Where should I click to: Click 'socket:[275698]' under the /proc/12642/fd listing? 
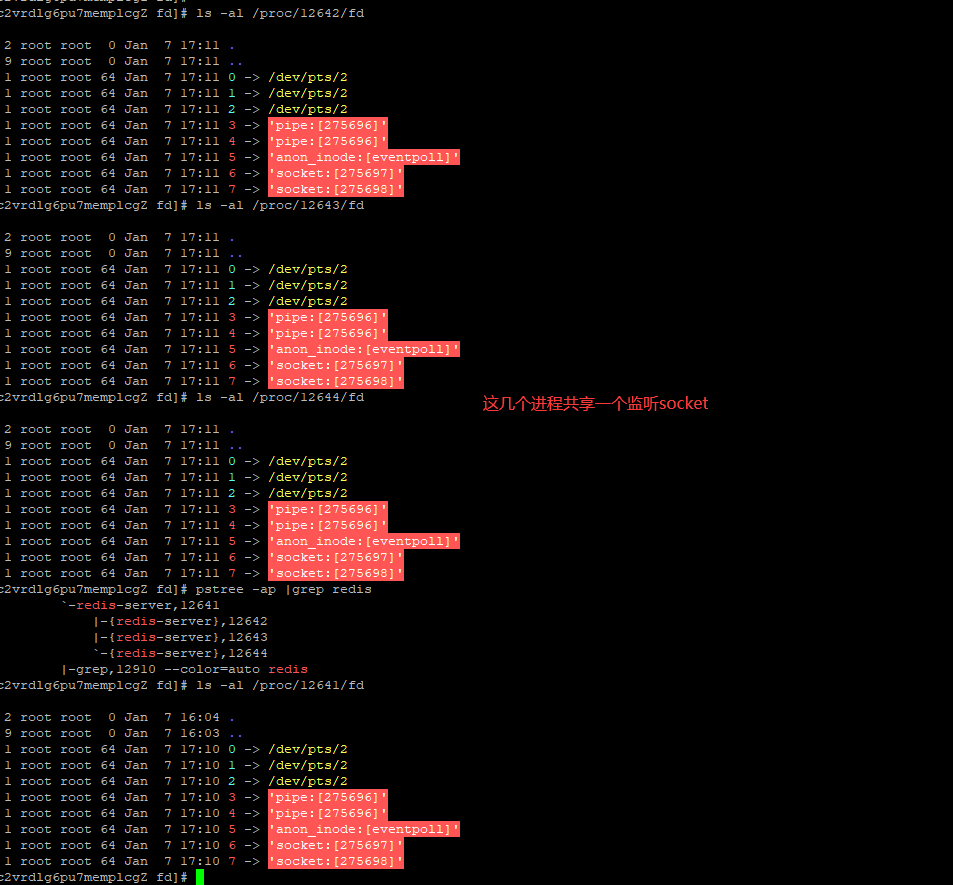click(335, 189)
